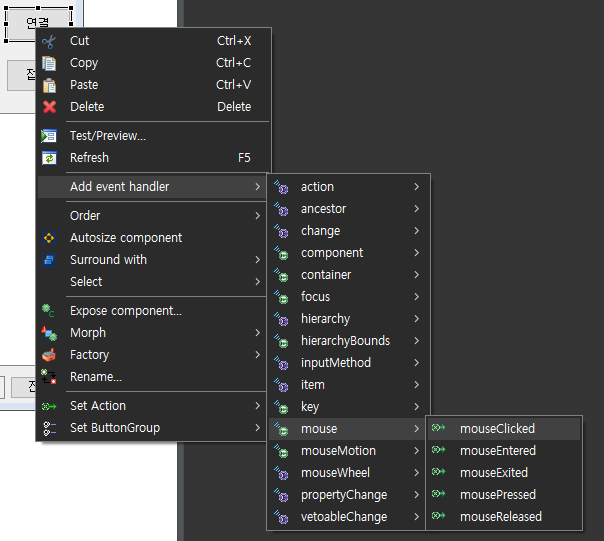Click the Rename icon

click(x=49, y=376)
